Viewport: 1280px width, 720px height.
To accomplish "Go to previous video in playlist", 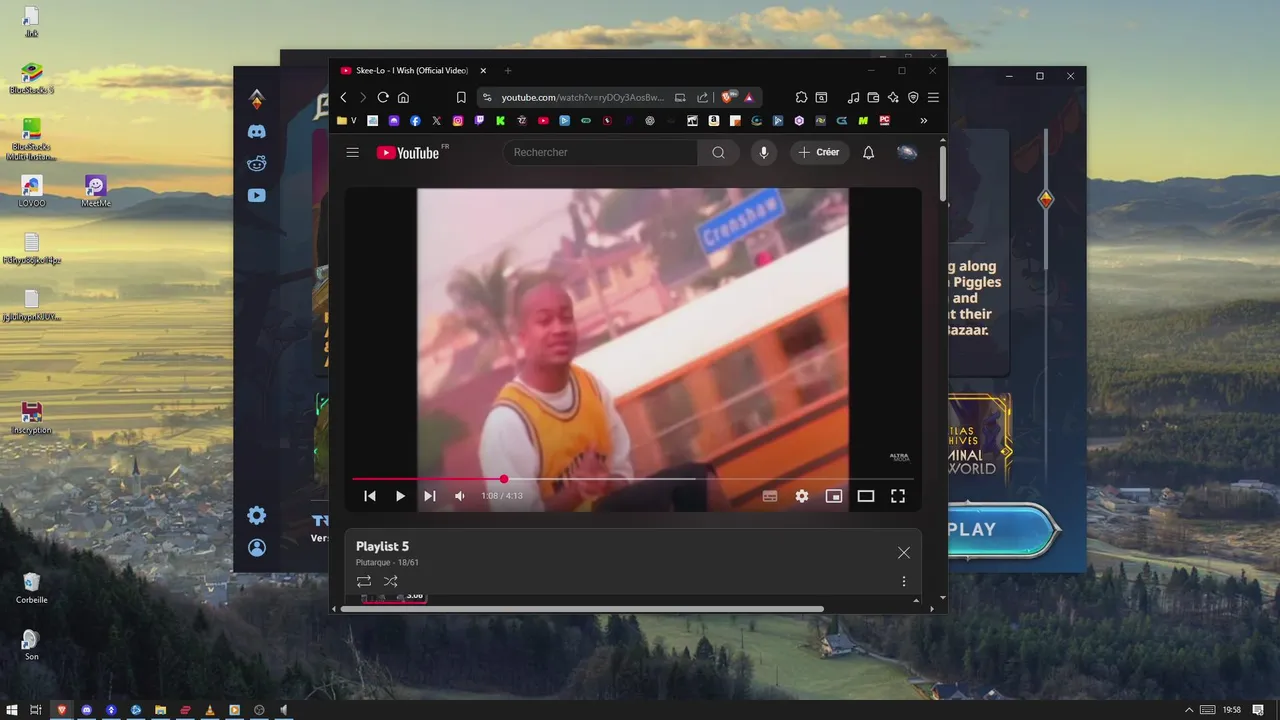I will pos(370,496).
